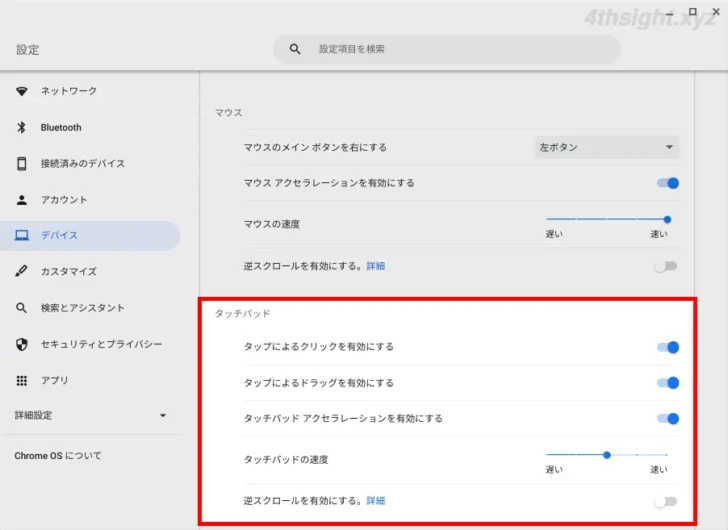Click 遅い label under touchpad speed
Screen dimensions: 728x530
tap(554, 470)
